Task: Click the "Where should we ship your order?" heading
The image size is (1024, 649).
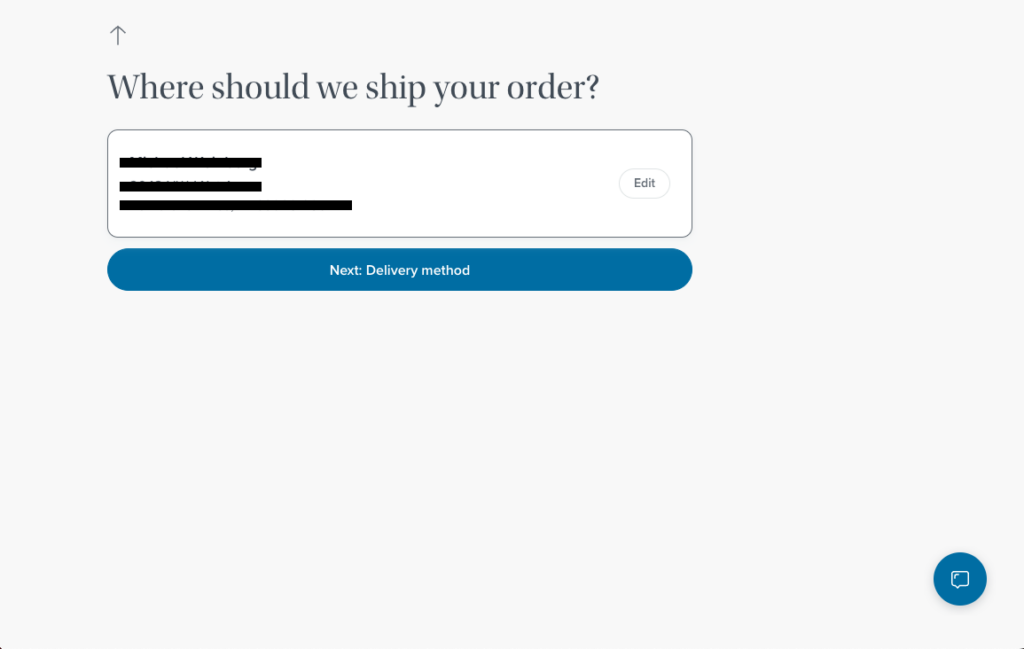Action: click(353, 88)
